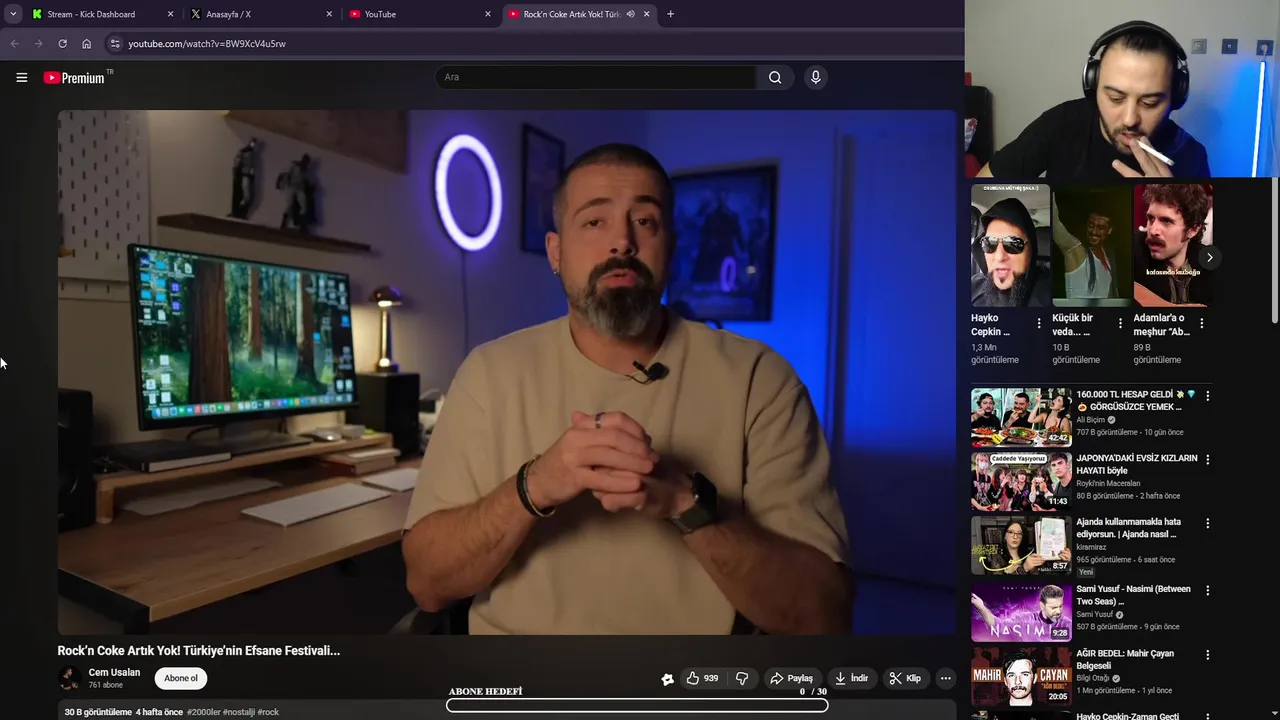The image size is (1280, 720).
Task: Open Ali Biçim channel name
Action: (x=1091, y=420)
